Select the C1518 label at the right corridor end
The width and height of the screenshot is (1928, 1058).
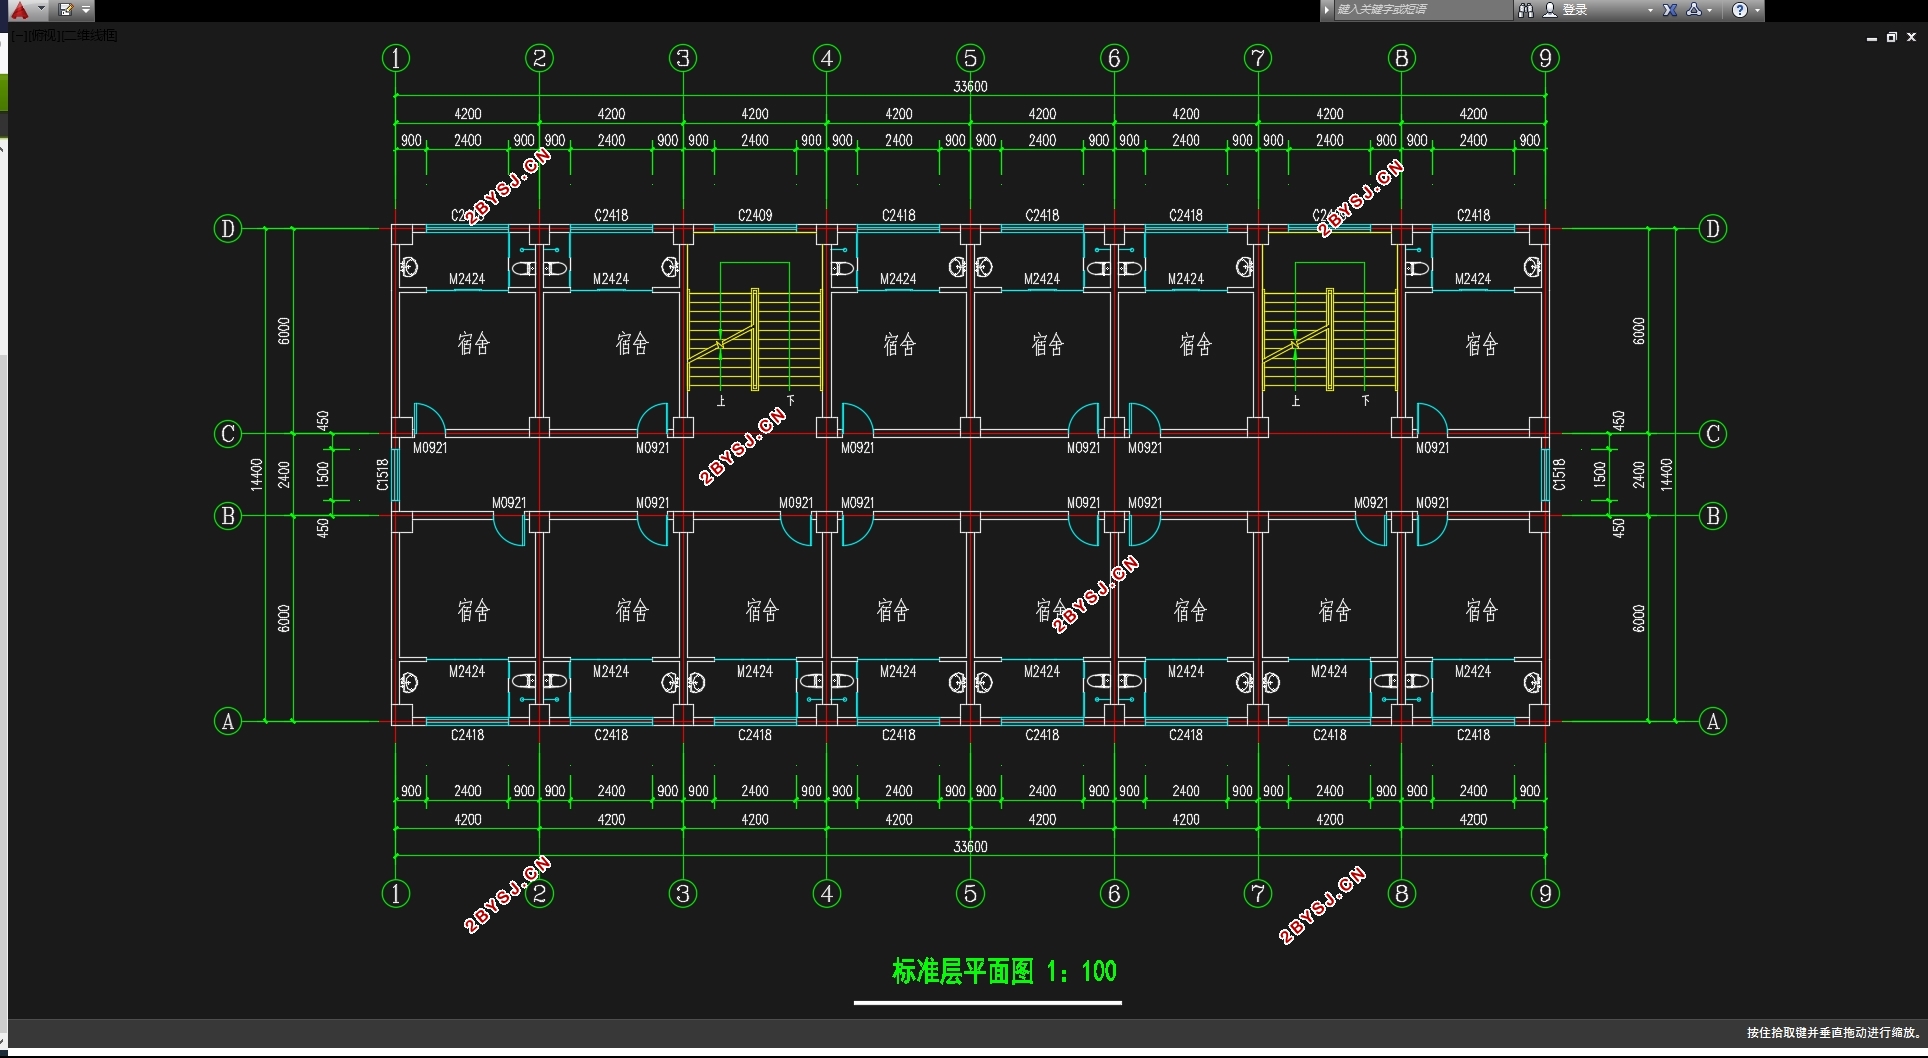[1559, 474]
